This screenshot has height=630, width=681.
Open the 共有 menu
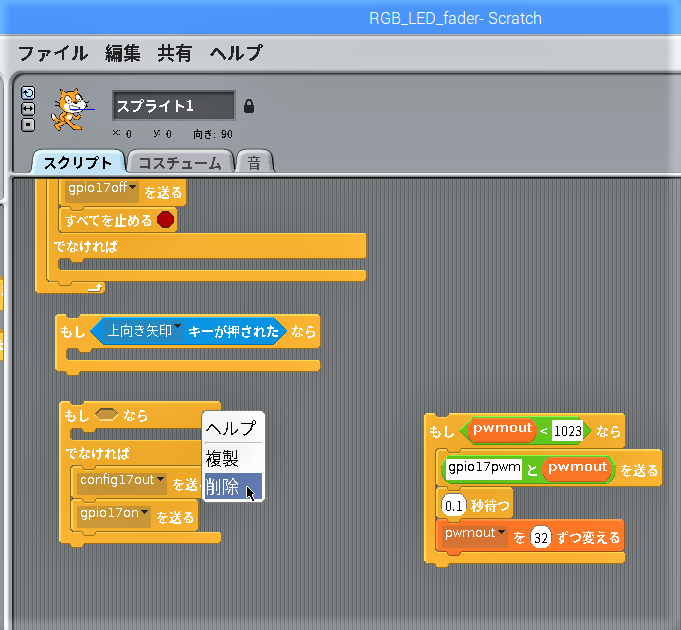pyautogui.click(x=175, y=53)
